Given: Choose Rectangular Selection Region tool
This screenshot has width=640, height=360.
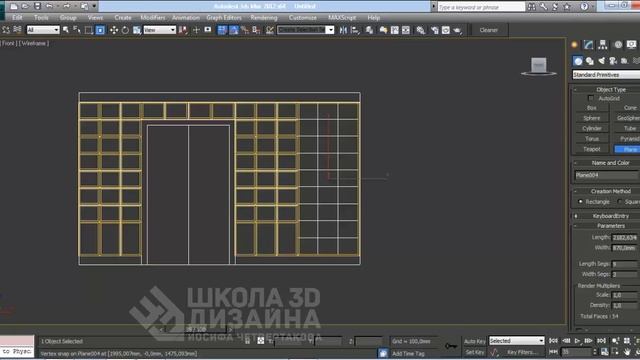Looking at the screenshot, I should click(x=88, y=30).
